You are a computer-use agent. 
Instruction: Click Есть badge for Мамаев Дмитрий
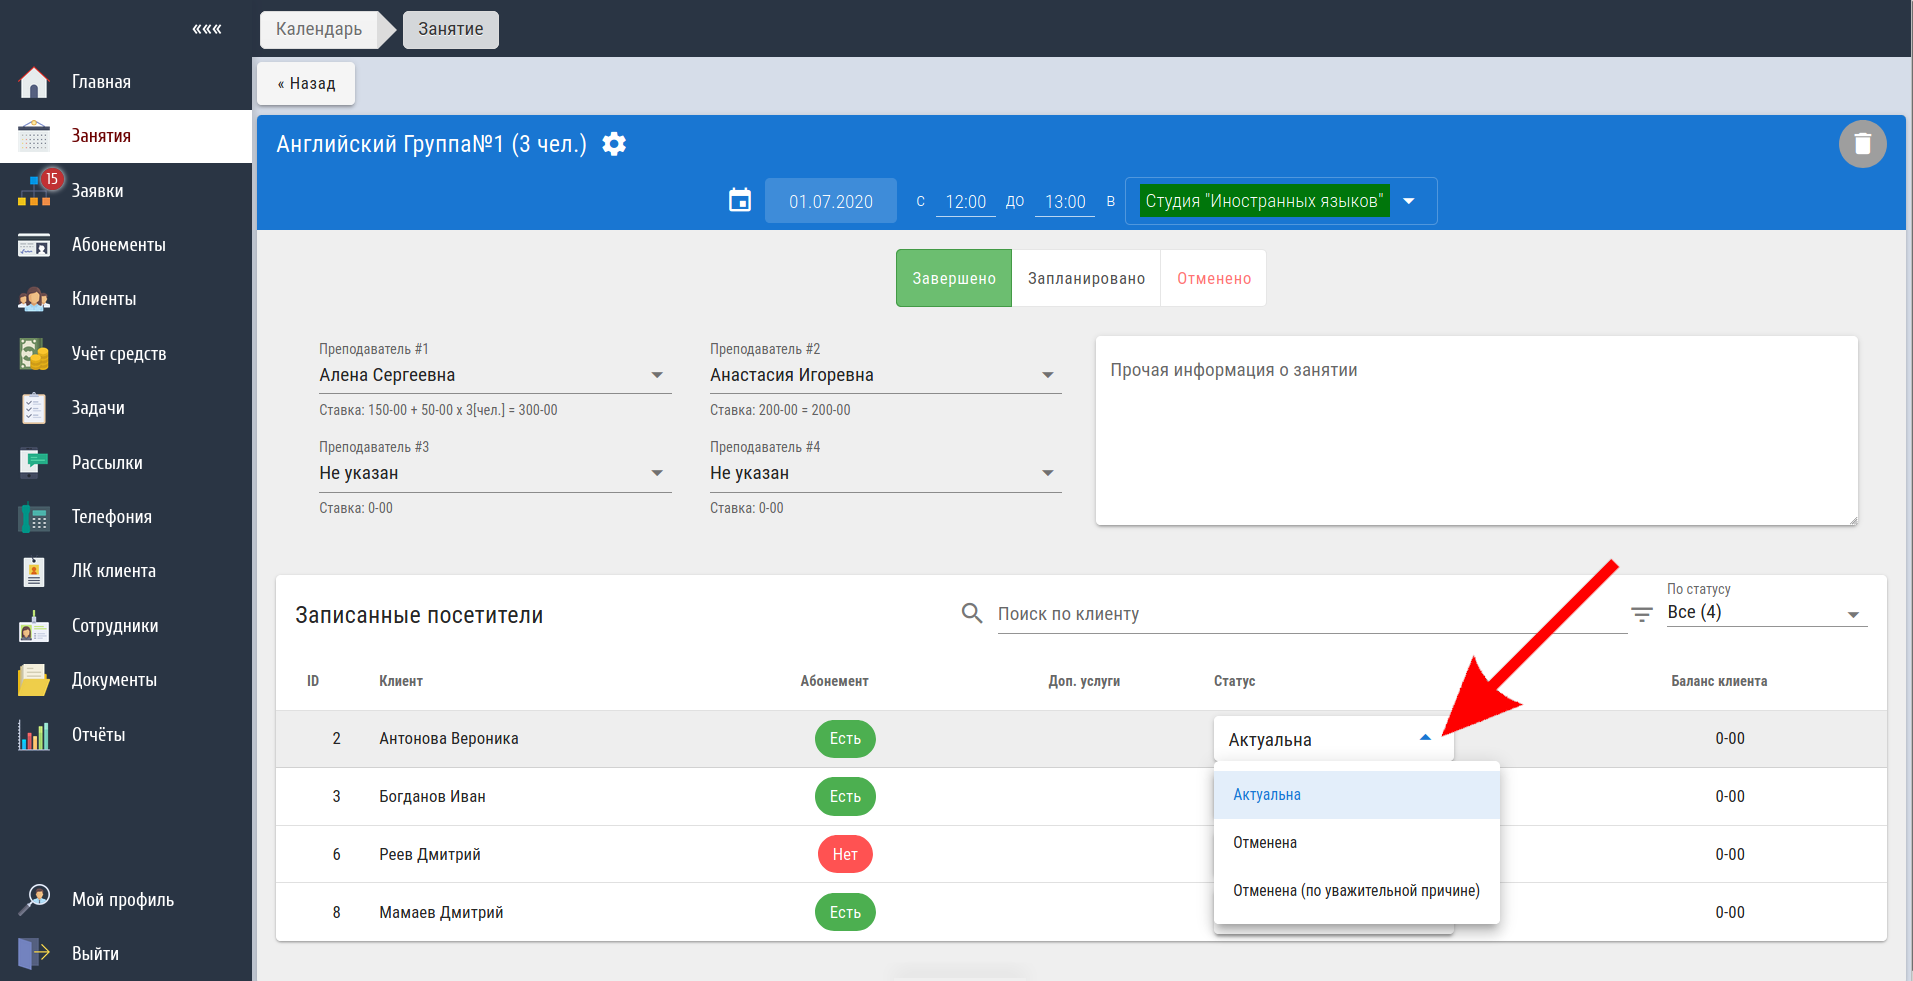coord(845,912)
